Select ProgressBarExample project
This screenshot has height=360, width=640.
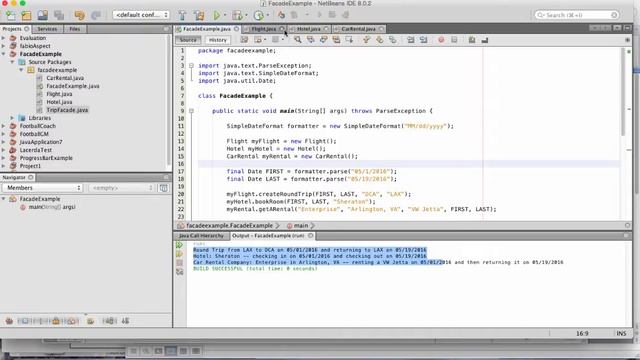click(x=46, y=158)
